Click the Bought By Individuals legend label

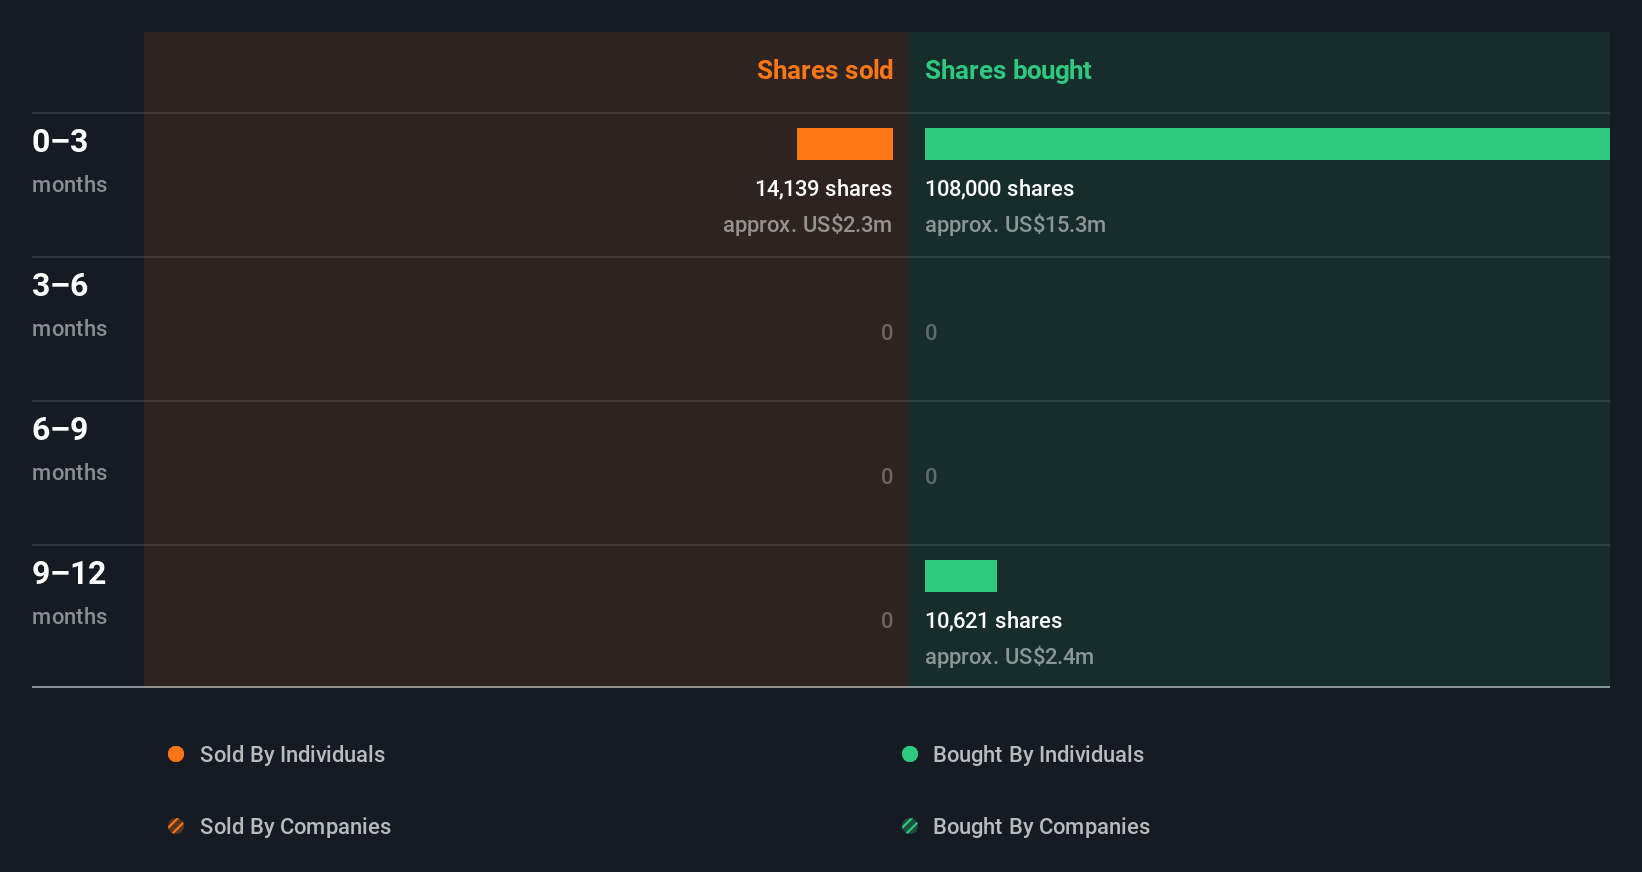[1038, 754]
